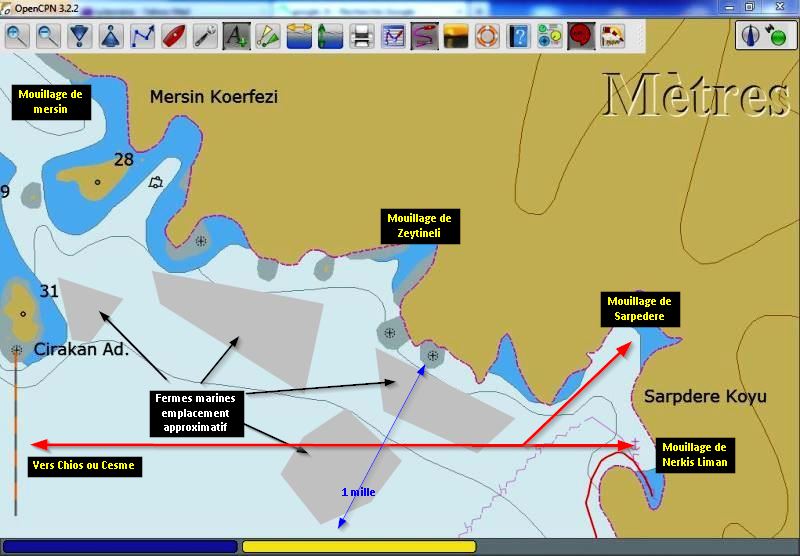Change the color scheme via sunset icon

tap(455, 37)
